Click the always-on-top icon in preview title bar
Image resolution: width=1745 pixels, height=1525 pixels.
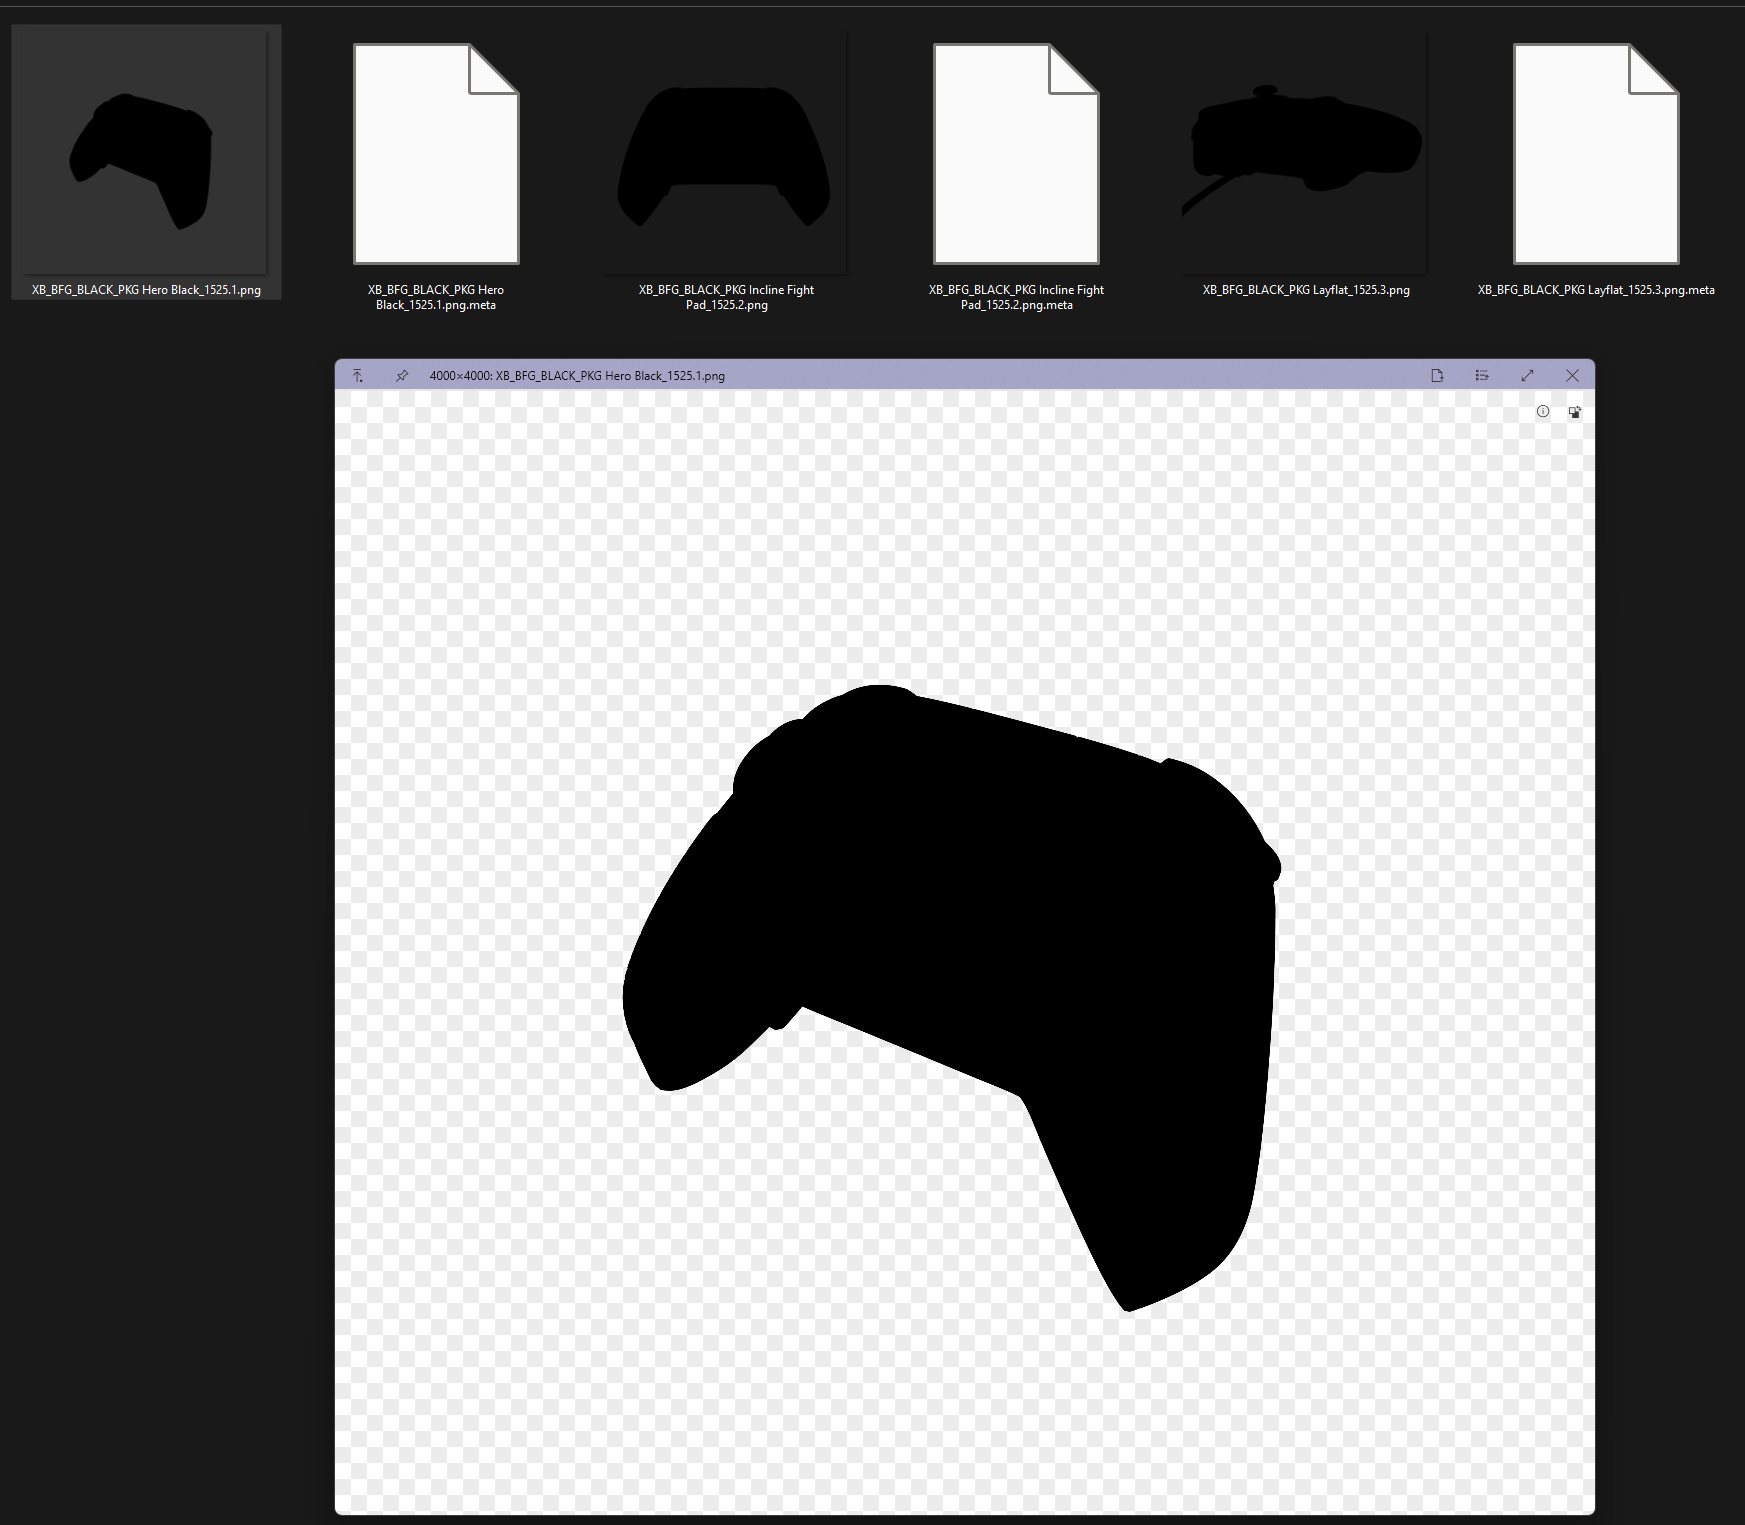358,376
